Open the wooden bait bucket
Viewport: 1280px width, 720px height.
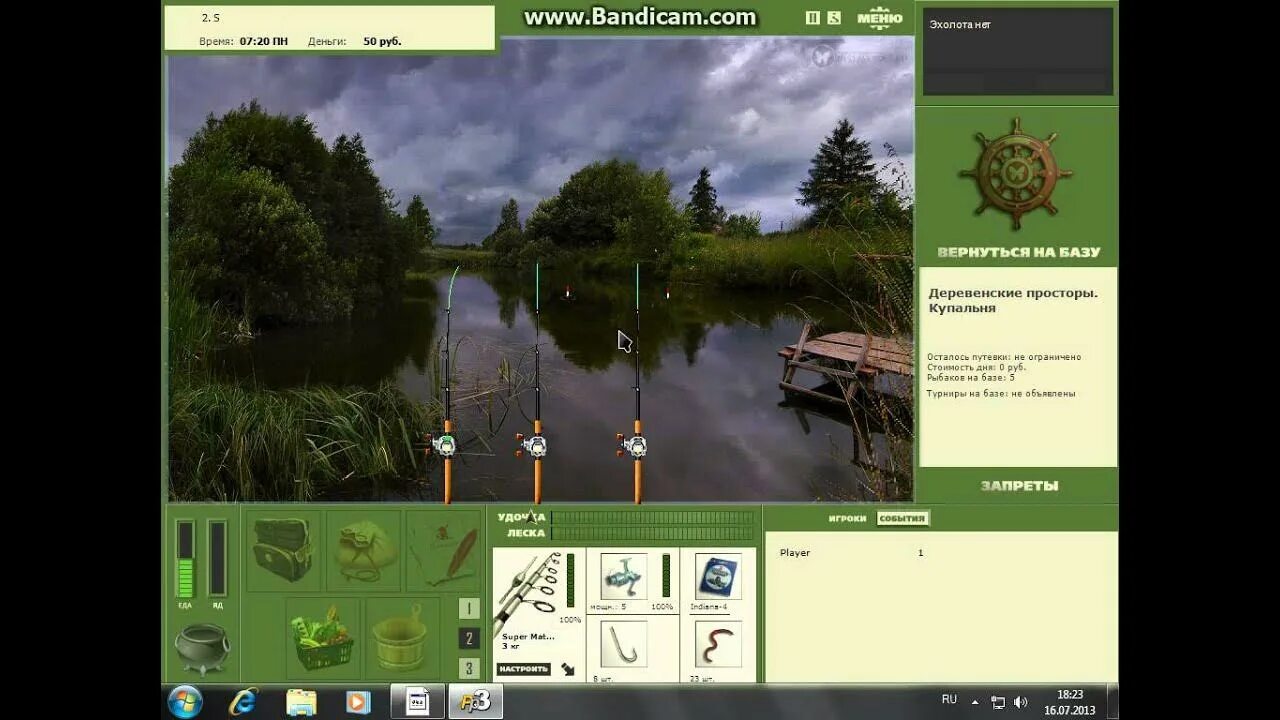click(x=402, y=638)
